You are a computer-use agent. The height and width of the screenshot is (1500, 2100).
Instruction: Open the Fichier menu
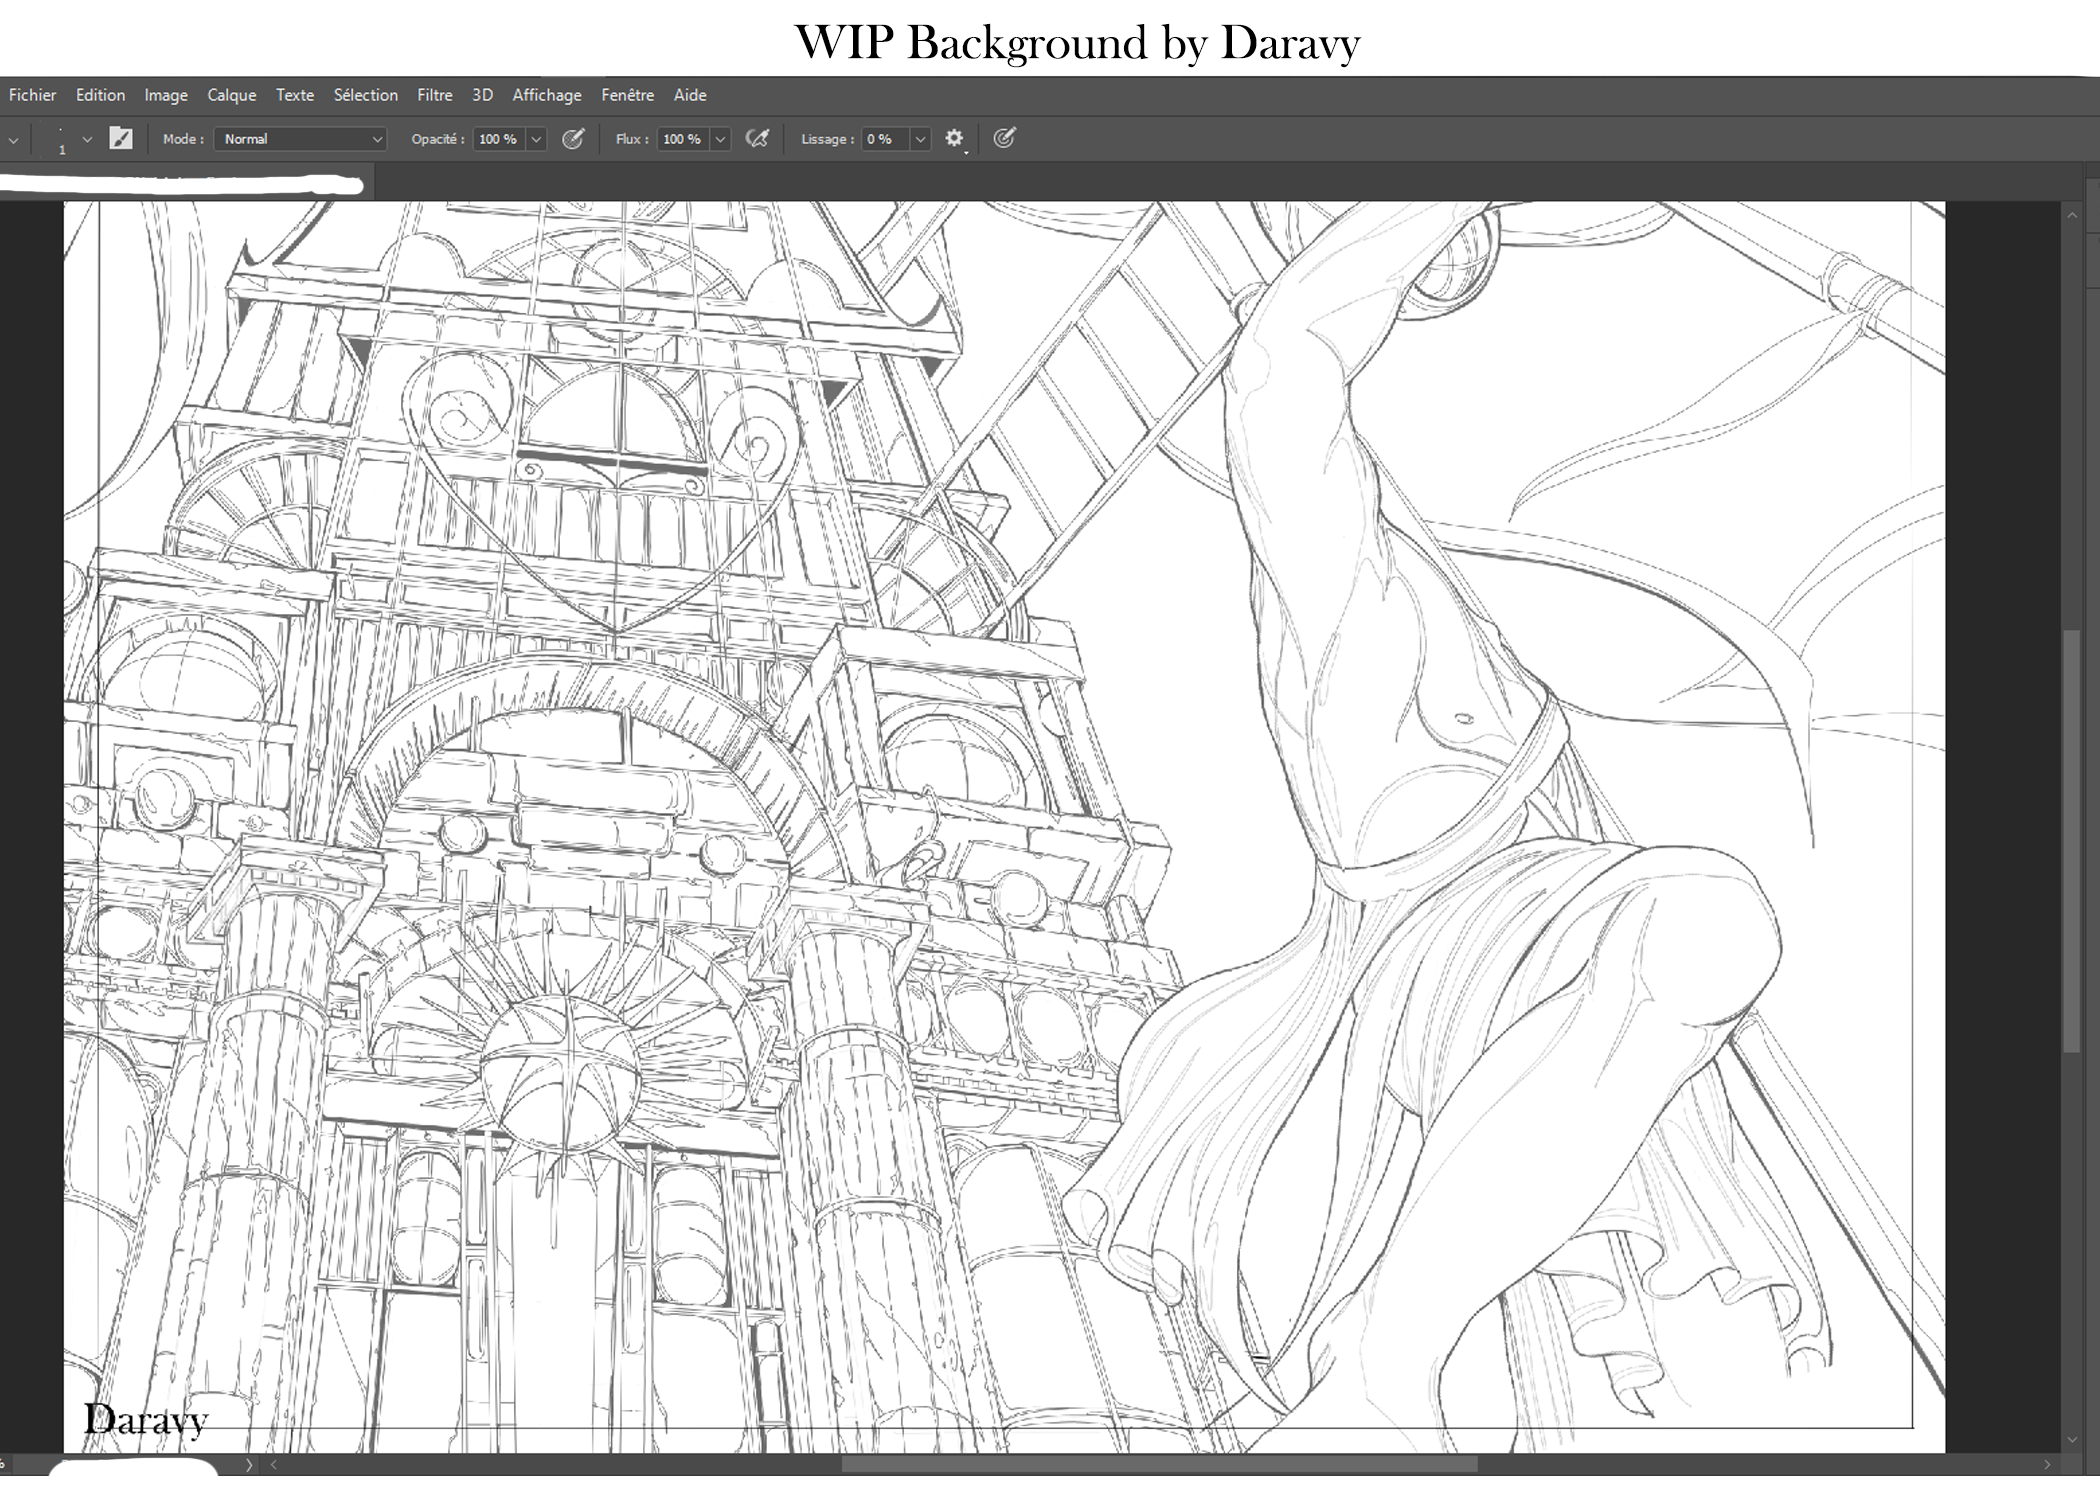coord(32,95)
